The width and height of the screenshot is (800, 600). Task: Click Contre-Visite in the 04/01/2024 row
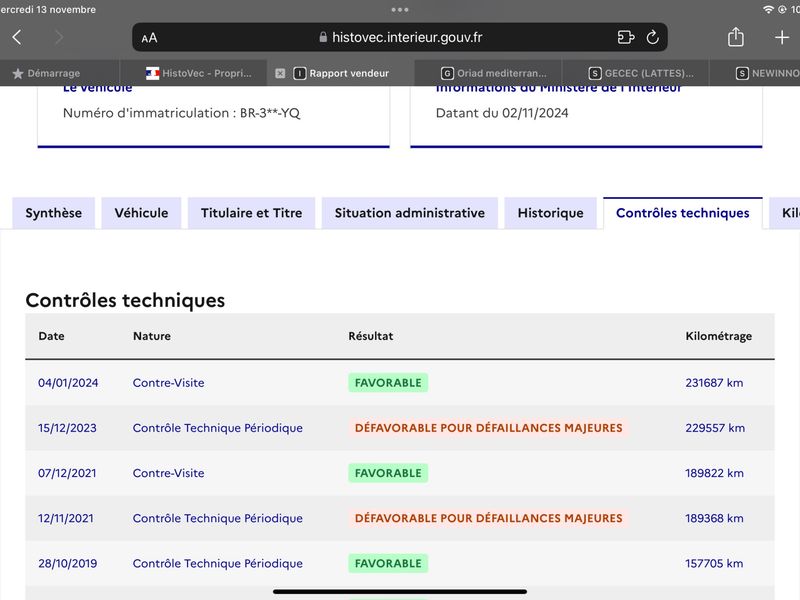click(x=168, y=383)
